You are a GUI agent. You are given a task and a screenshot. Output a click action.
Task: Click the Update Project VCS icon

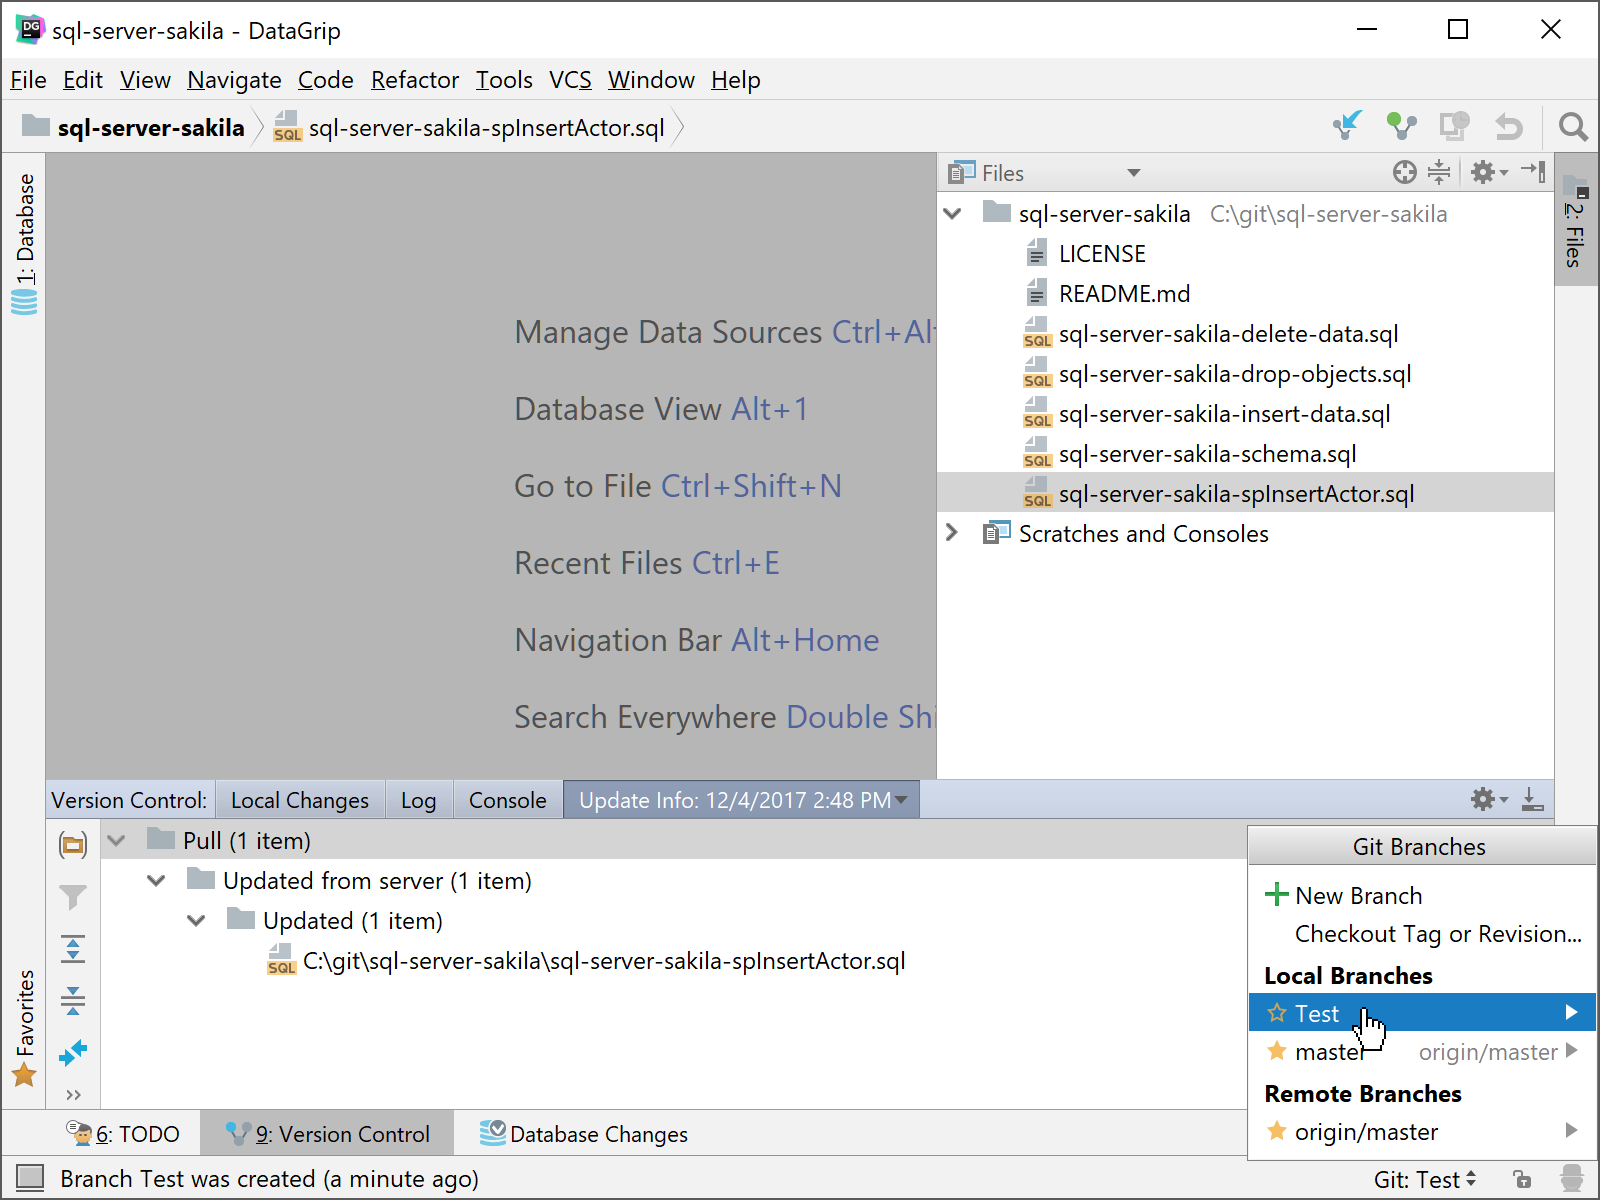(1348, 126)
